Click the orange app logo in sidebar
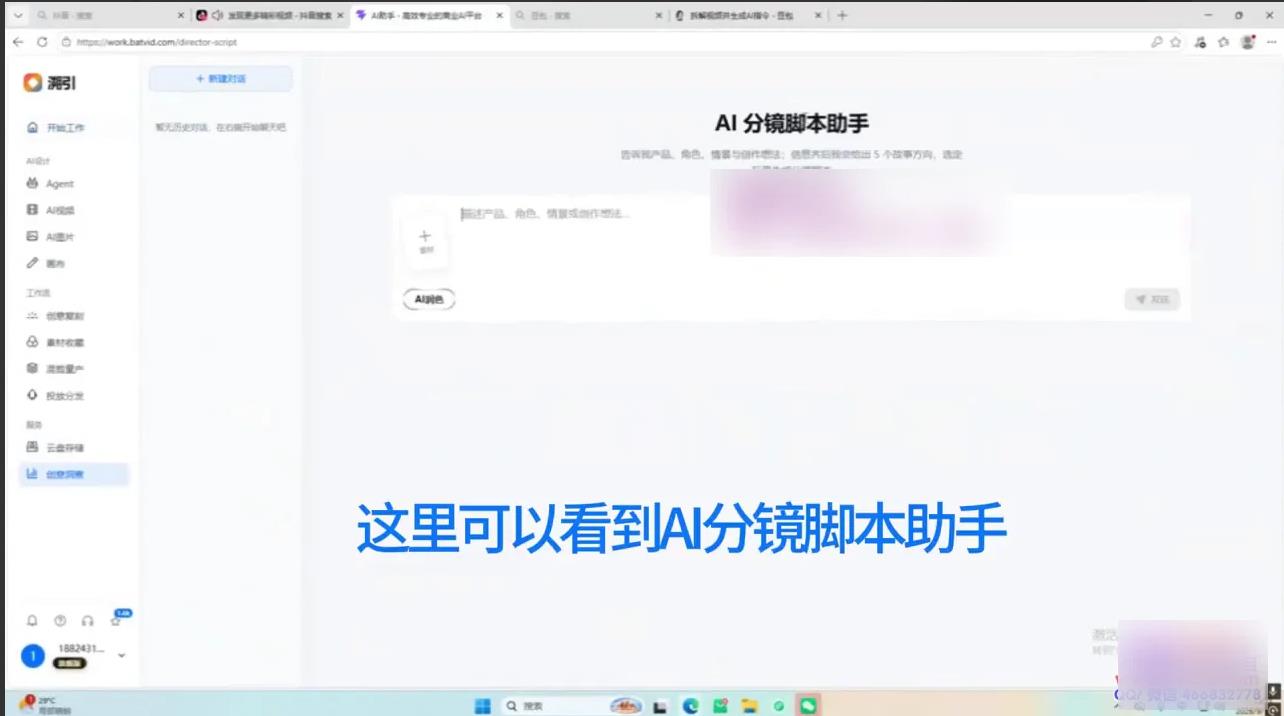Viewport: 1284px width, 716px height. coord(33,83)
